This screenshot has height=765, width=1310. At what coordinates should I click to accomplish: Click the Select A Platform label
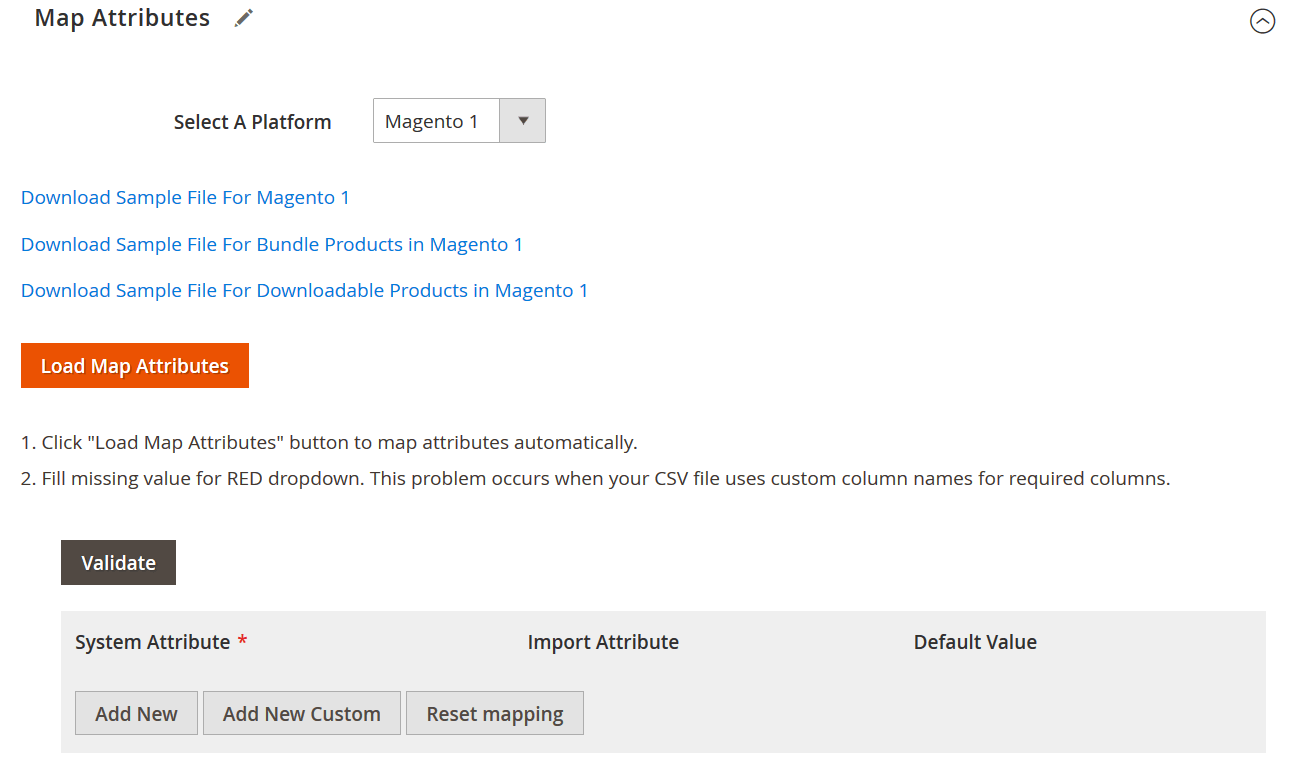(x=252, y=121)
